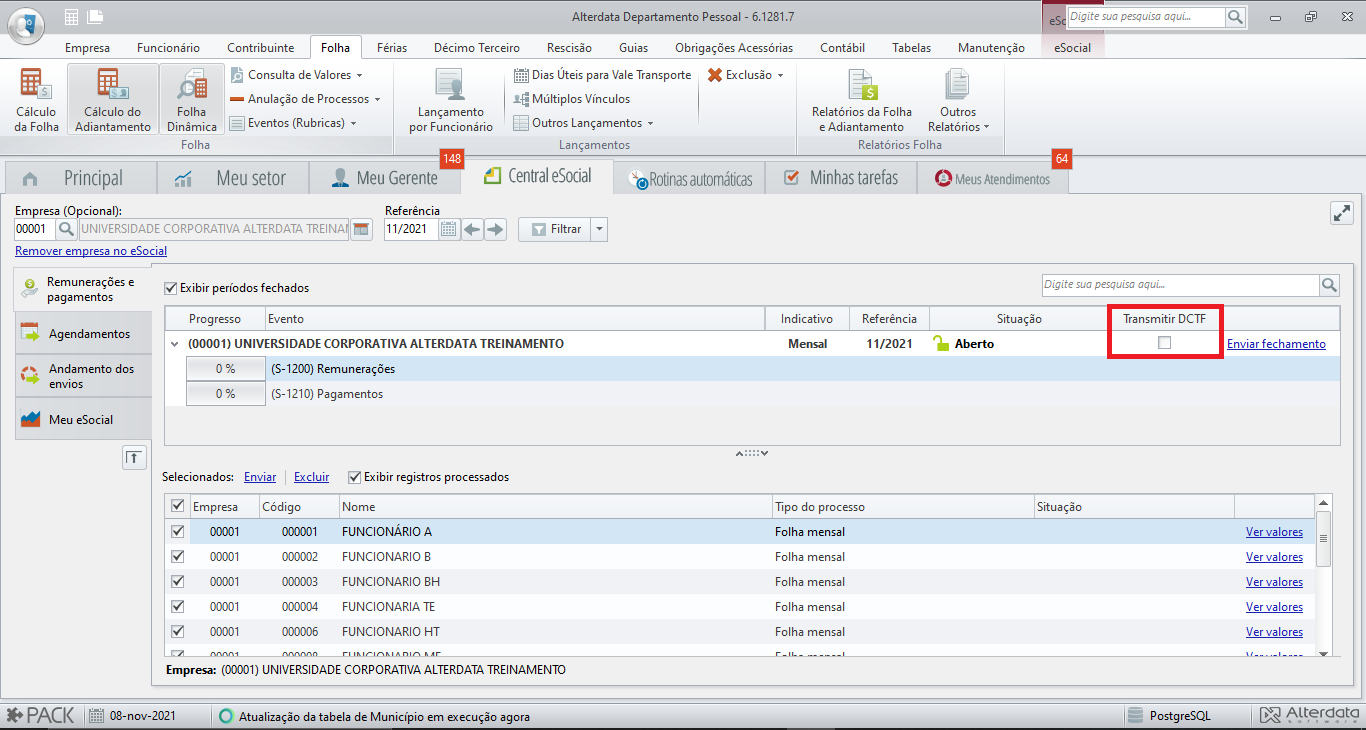The width and height of the screenshot is (1366, 730).
Task: Switch to the Meu Gerente tab
Action: 385,178
